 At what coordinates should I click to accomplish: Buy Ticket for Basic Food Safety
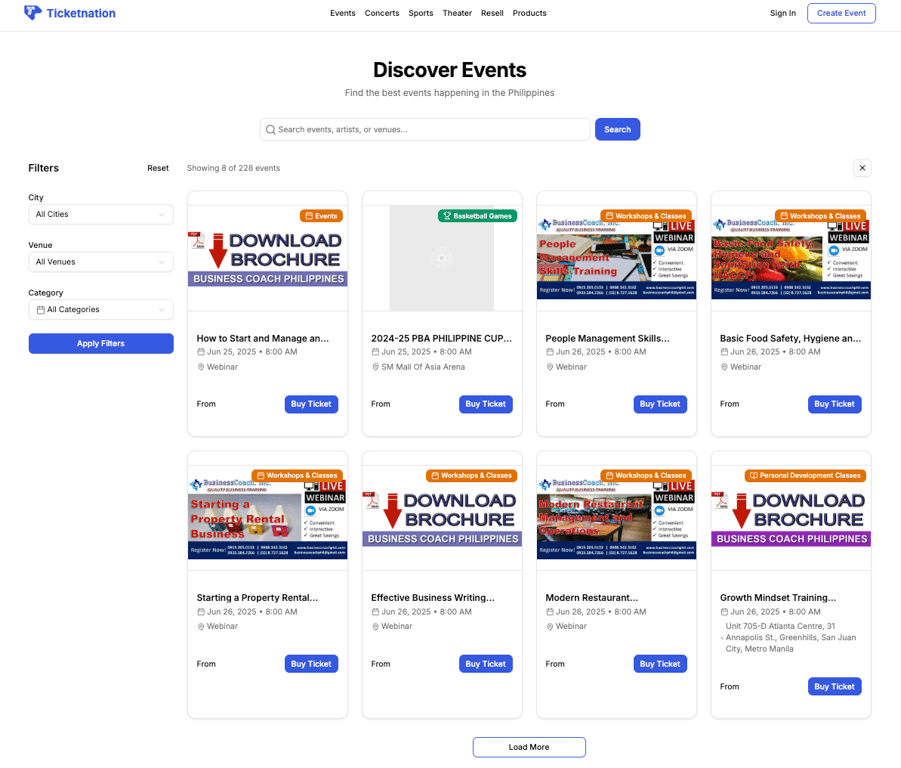tap(834, 404)
